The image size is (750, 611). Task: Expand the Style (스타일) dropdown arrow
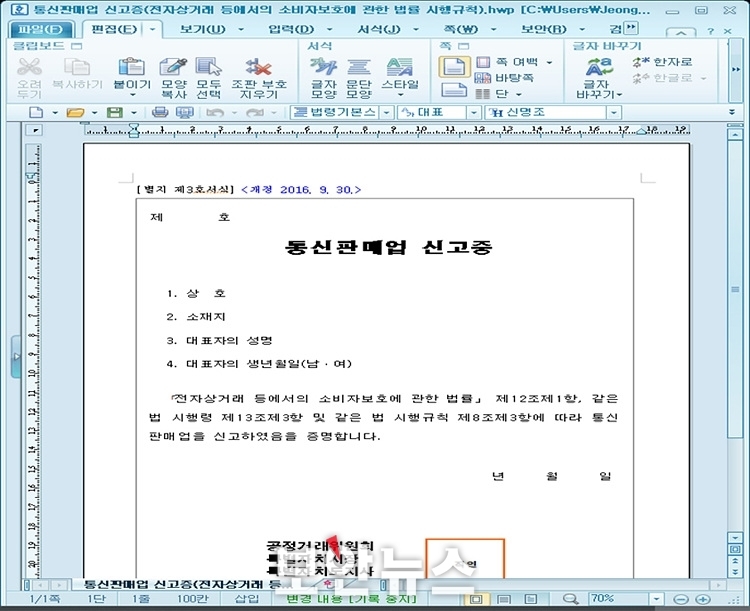tap(400, 95)
